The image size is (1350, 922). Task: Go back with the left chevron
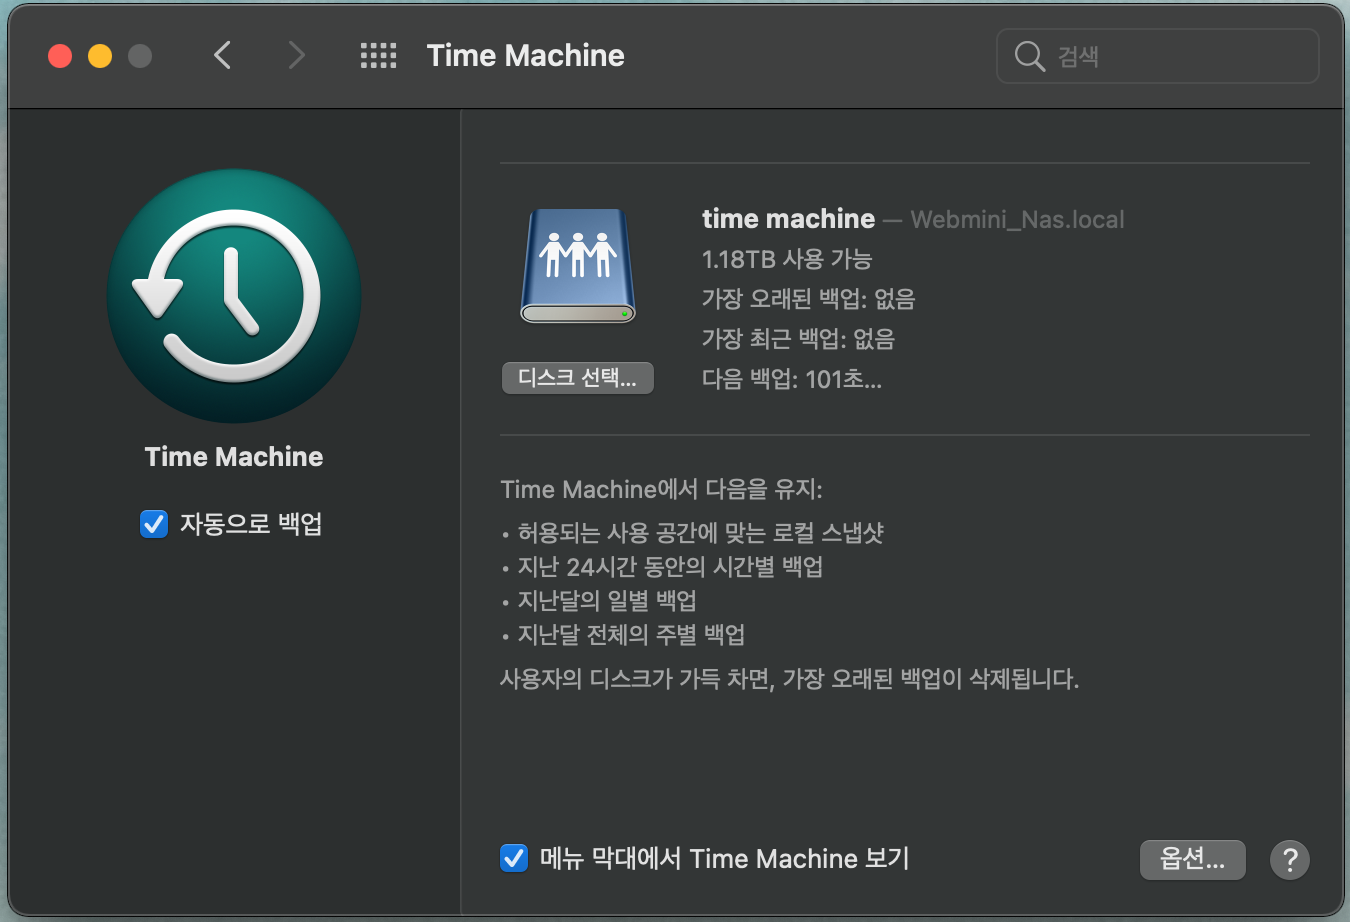coord(222,55)
